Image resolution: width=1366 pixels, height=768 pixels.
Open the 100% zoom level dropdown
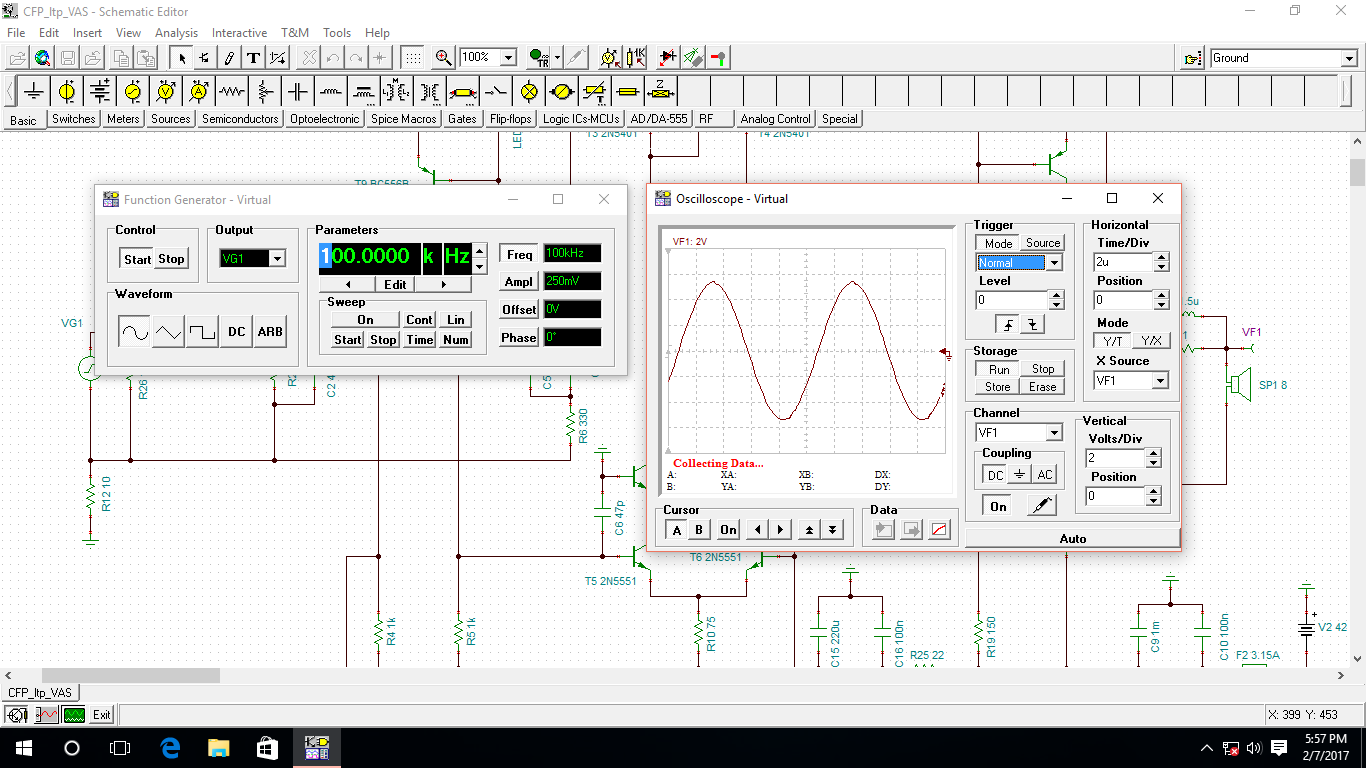pos(508,58)
